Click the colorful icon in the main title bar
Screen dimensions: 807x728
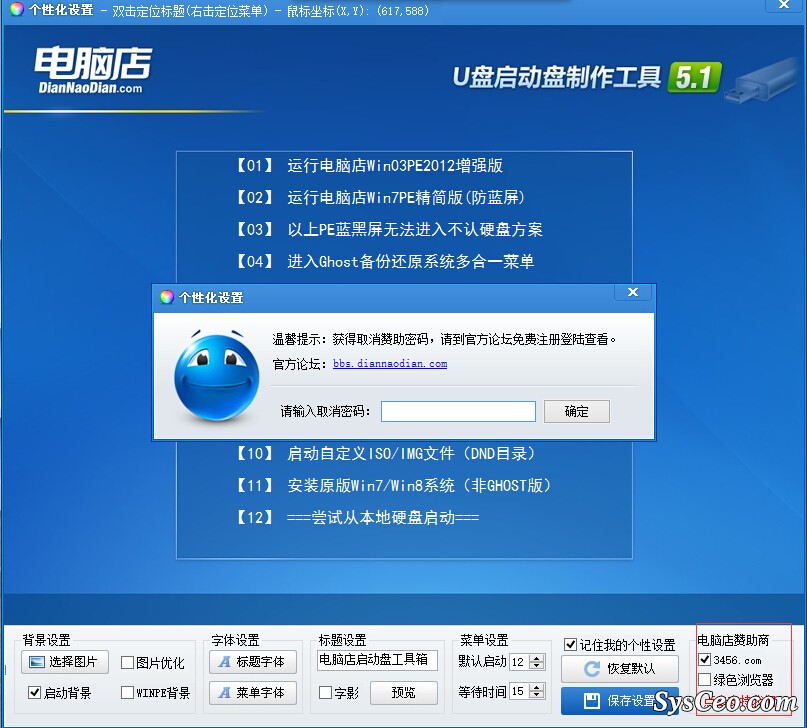pyautogui.click(x=17, y=10)
